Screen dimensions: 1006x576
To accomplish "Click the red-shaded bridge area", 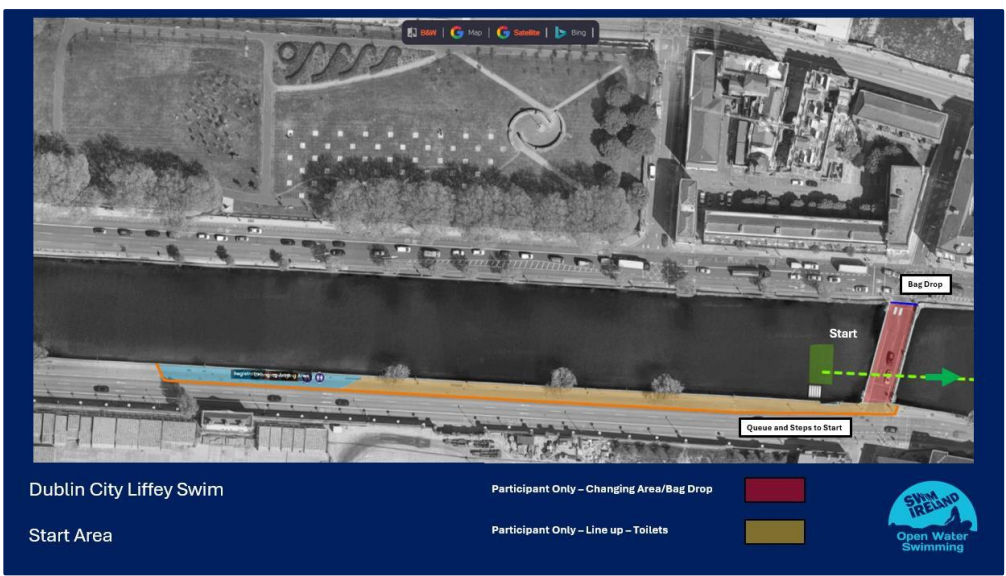I will 891,354.
